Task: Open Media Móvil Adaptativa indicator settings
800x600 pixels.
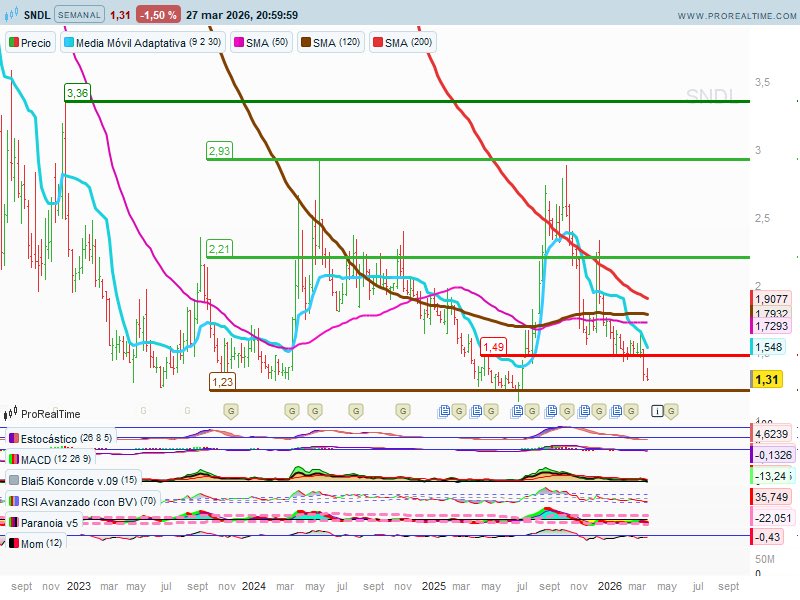Action: click(x=143, y=43)
